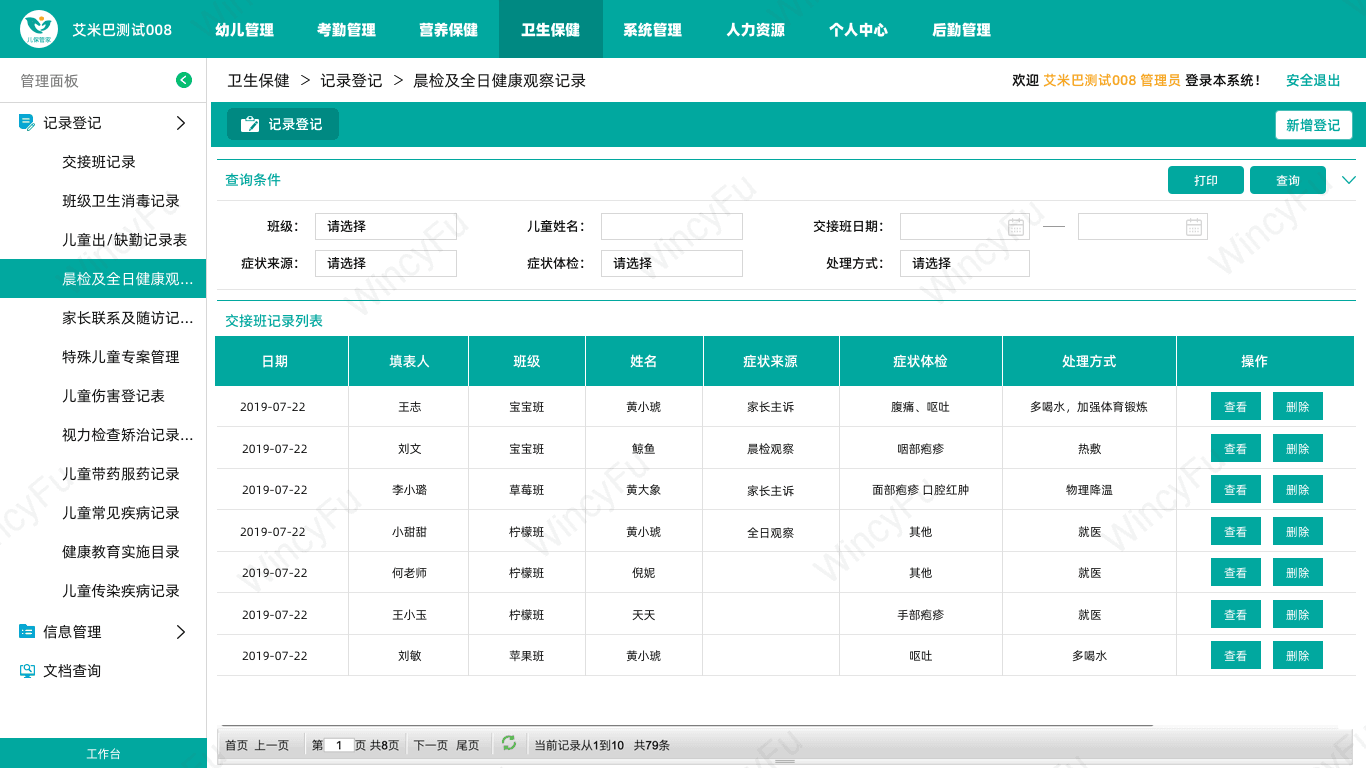Click the 新增登记 button
1366x768 pixels.
point(1314,125)
